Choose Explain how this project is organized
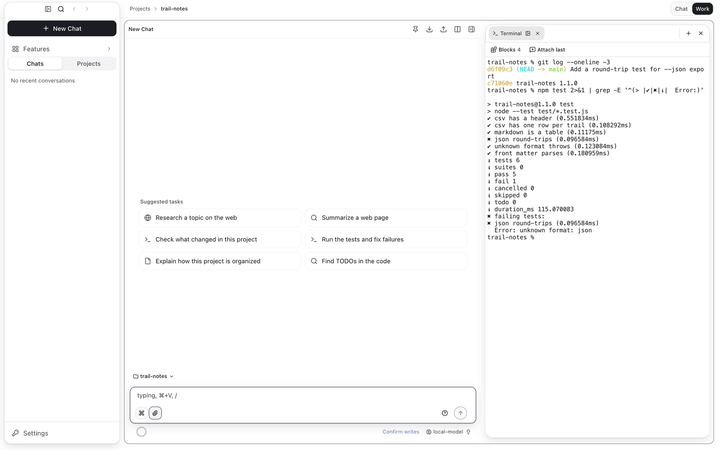Image resolution: width=720 pixels, height=450 pixels. coord(220,261)
